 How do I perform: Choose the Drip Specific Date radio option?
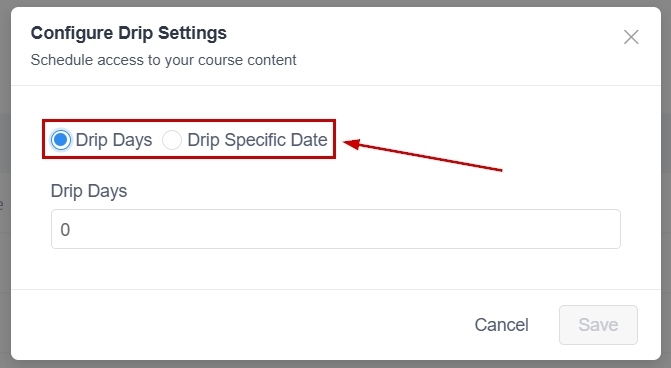(172, 140)
